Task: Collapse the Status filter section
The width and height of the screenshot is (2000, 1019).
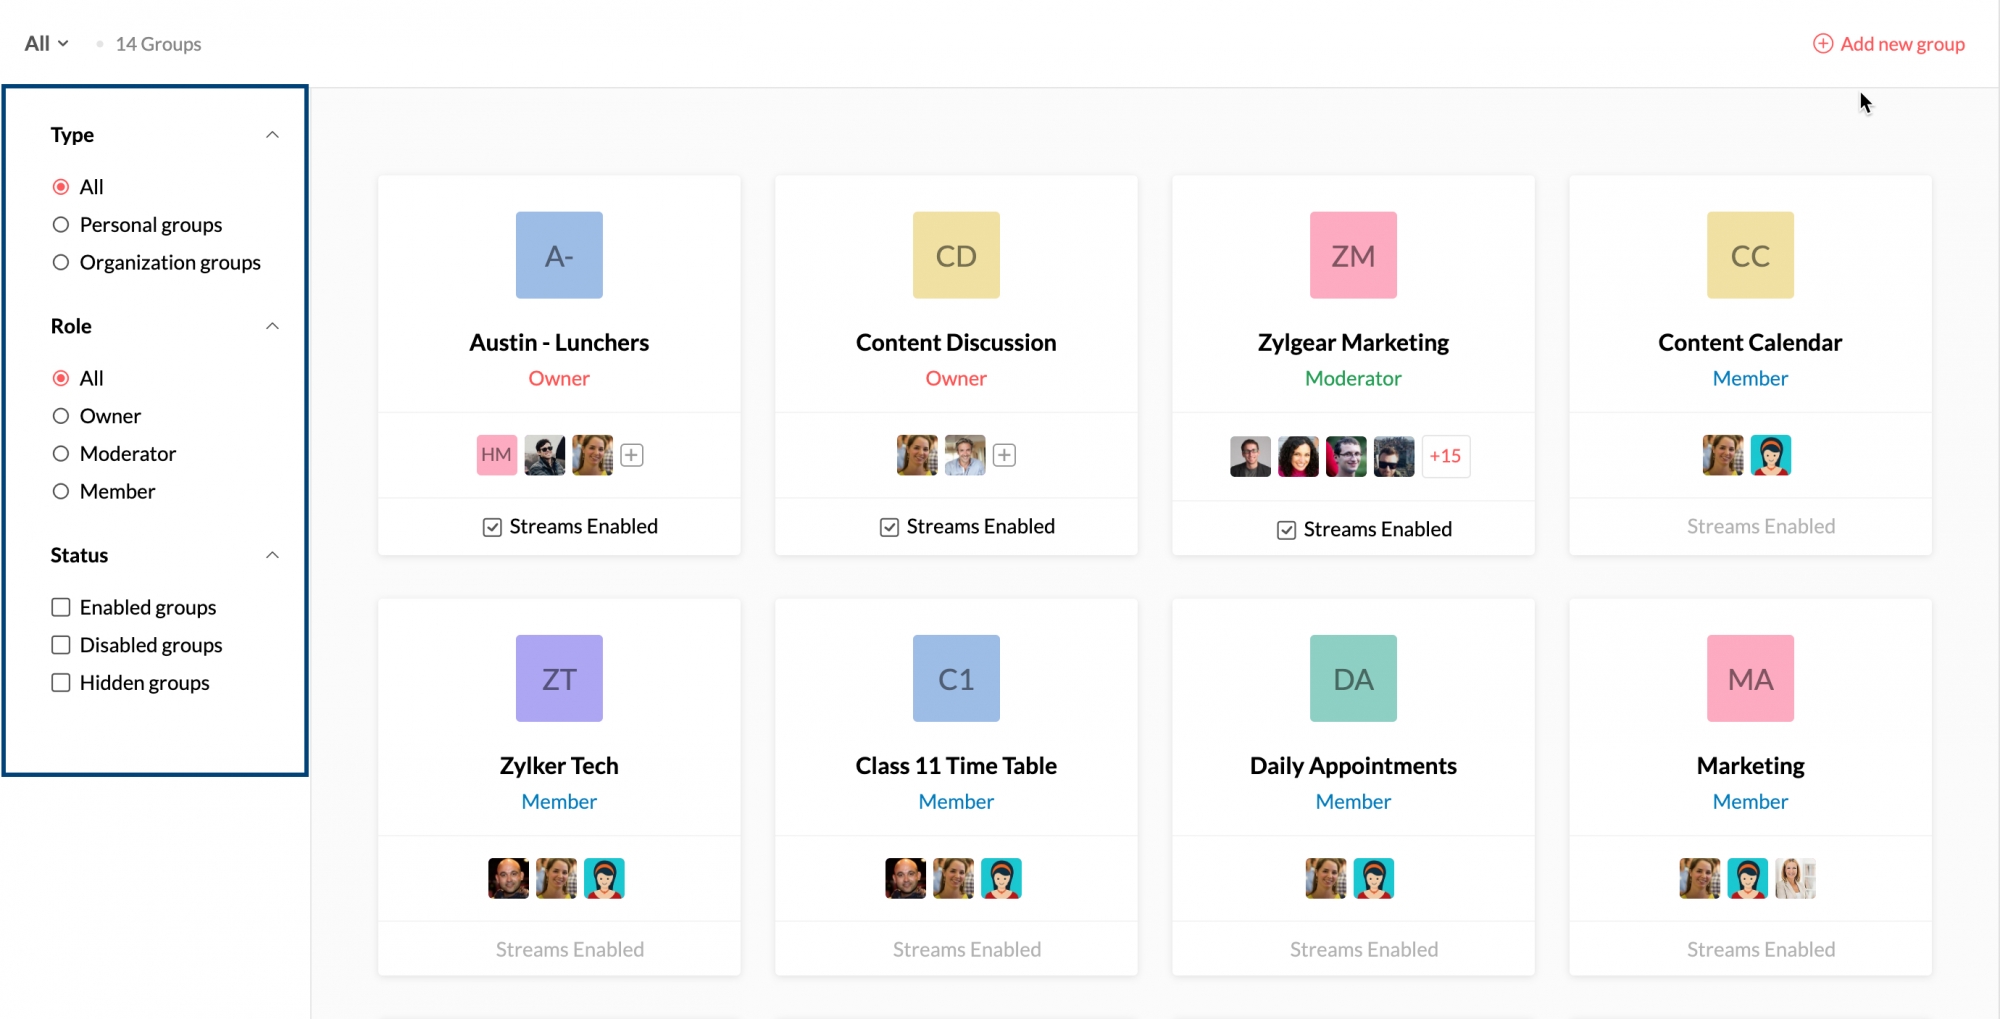Action: [x=272, y=555]
